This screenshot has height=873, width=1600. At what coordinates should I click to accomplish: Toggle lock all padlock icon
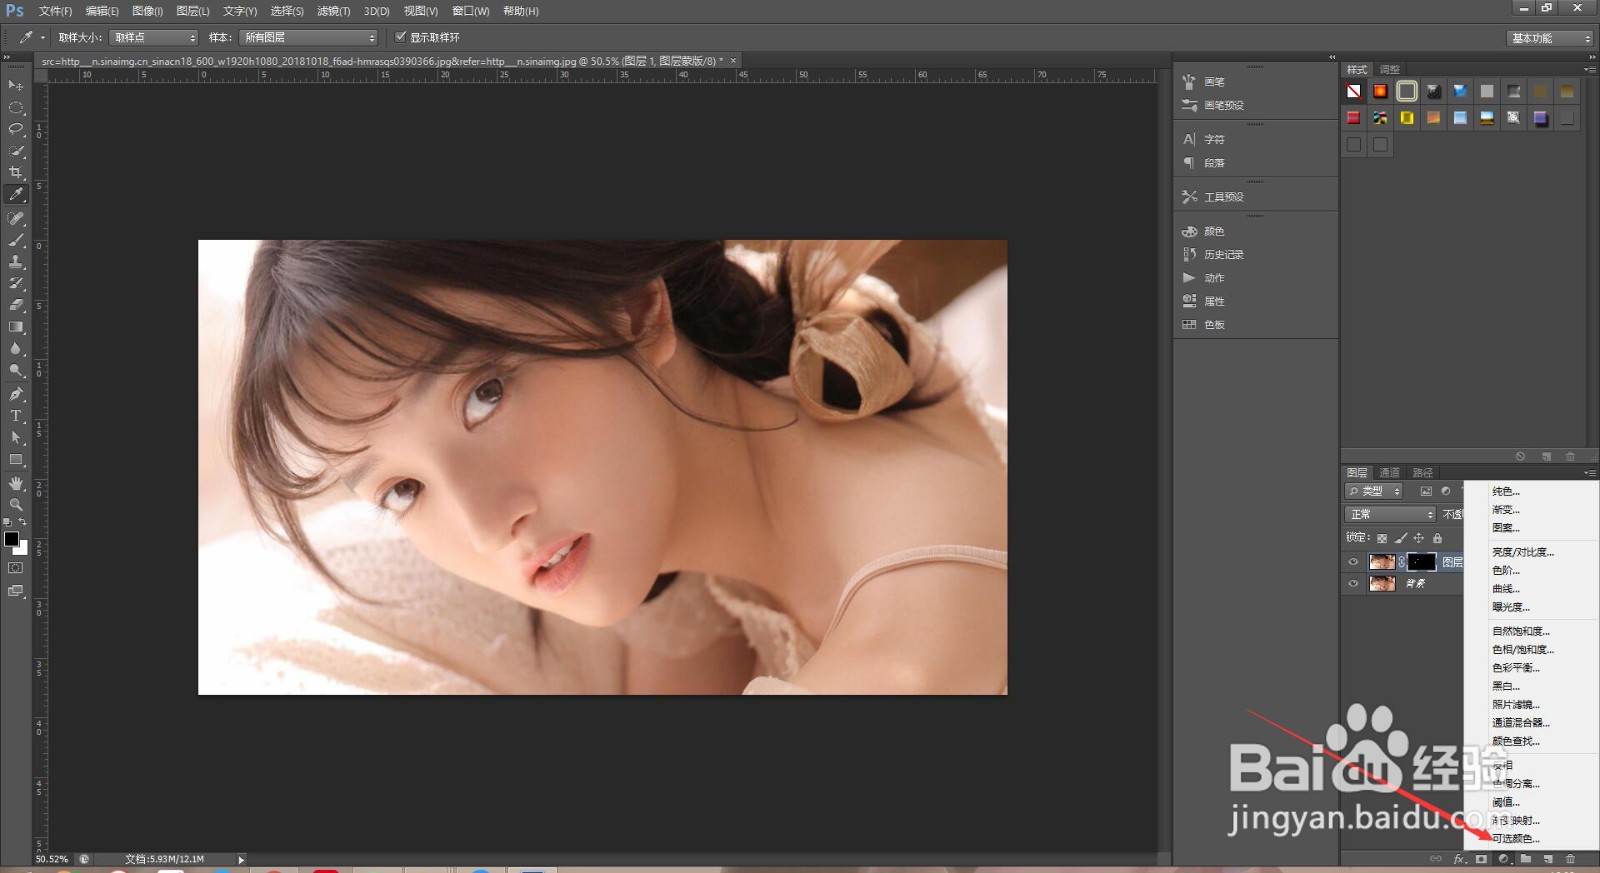click(x=1437, y=538)
